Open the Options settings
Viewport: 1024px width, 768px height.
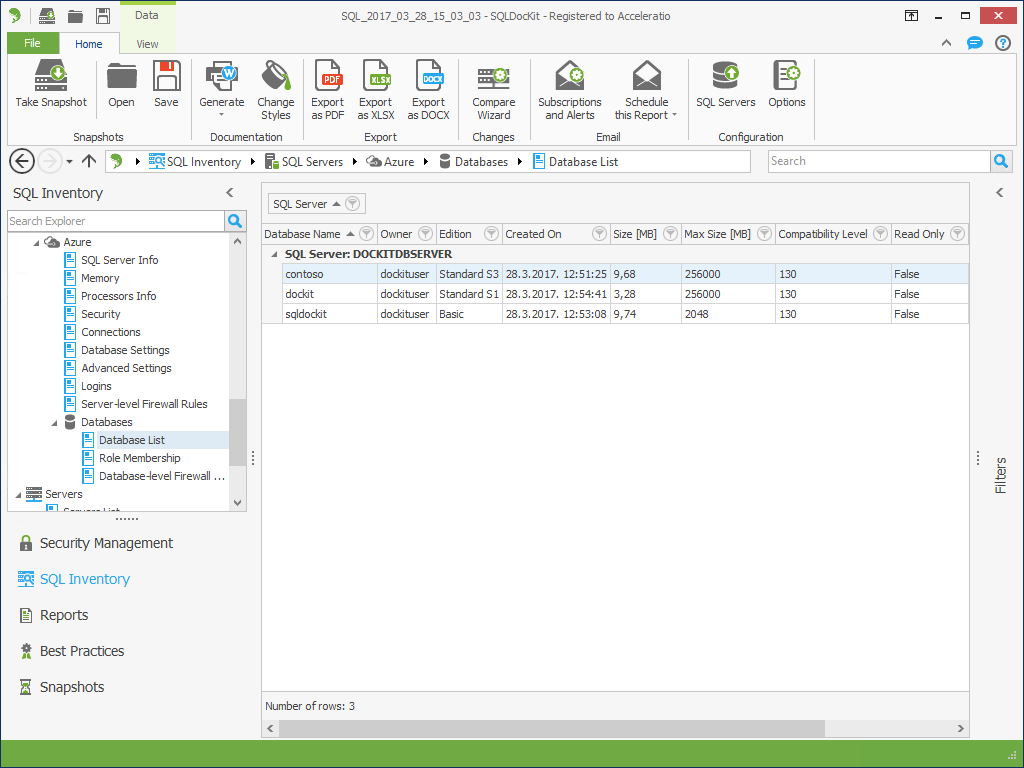tap(786, 84)
